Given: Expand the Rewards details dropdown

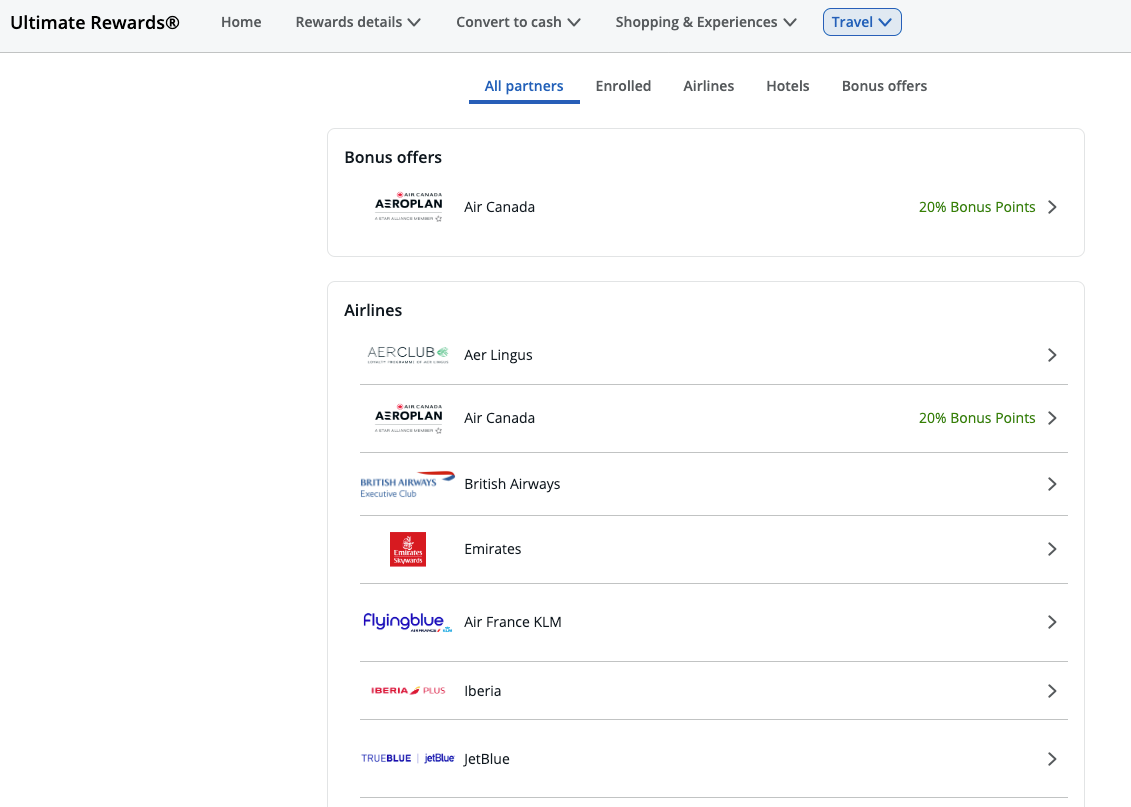Looking at the screenshot, I should [x=358, y=22].
